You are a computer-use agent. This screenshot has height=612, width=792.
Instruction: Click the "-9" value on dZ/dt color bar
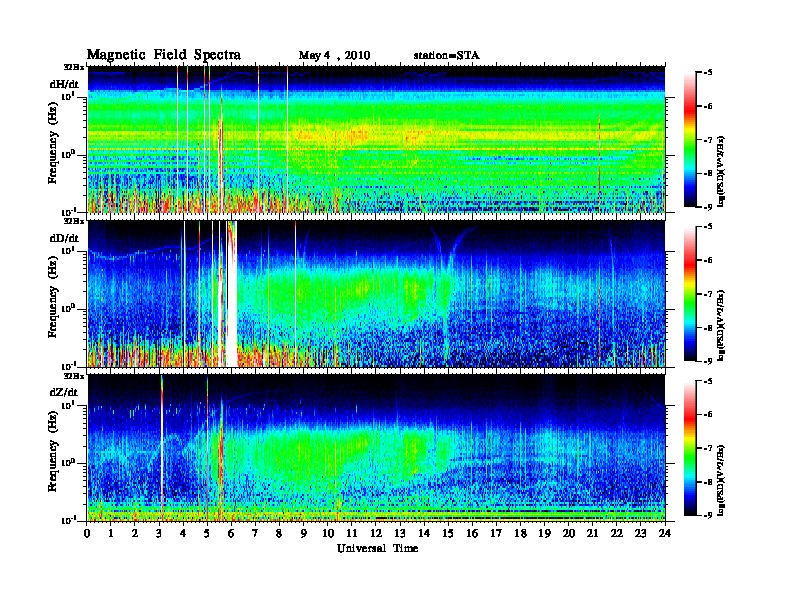pyautogui.click(x=707, y=515)
